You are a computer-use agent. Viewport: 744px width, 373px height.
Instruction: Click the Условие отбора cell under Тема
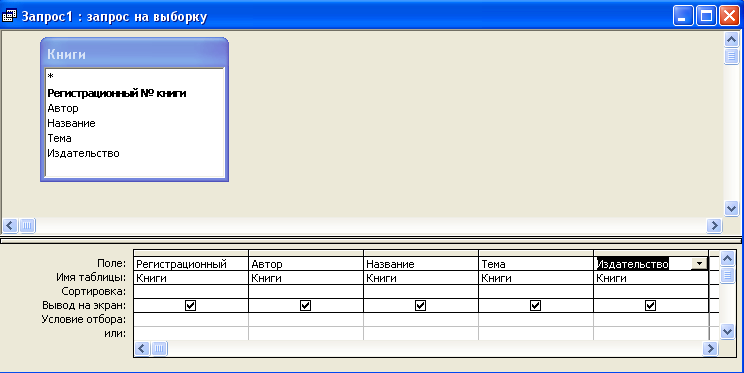pyautogui.click(x=536, y=319)
